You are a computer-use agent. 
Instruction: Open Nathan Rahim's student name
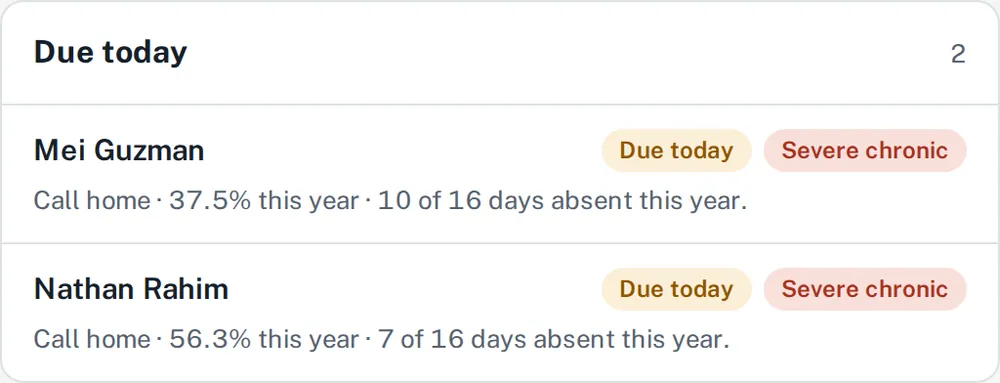coord(131,289)
